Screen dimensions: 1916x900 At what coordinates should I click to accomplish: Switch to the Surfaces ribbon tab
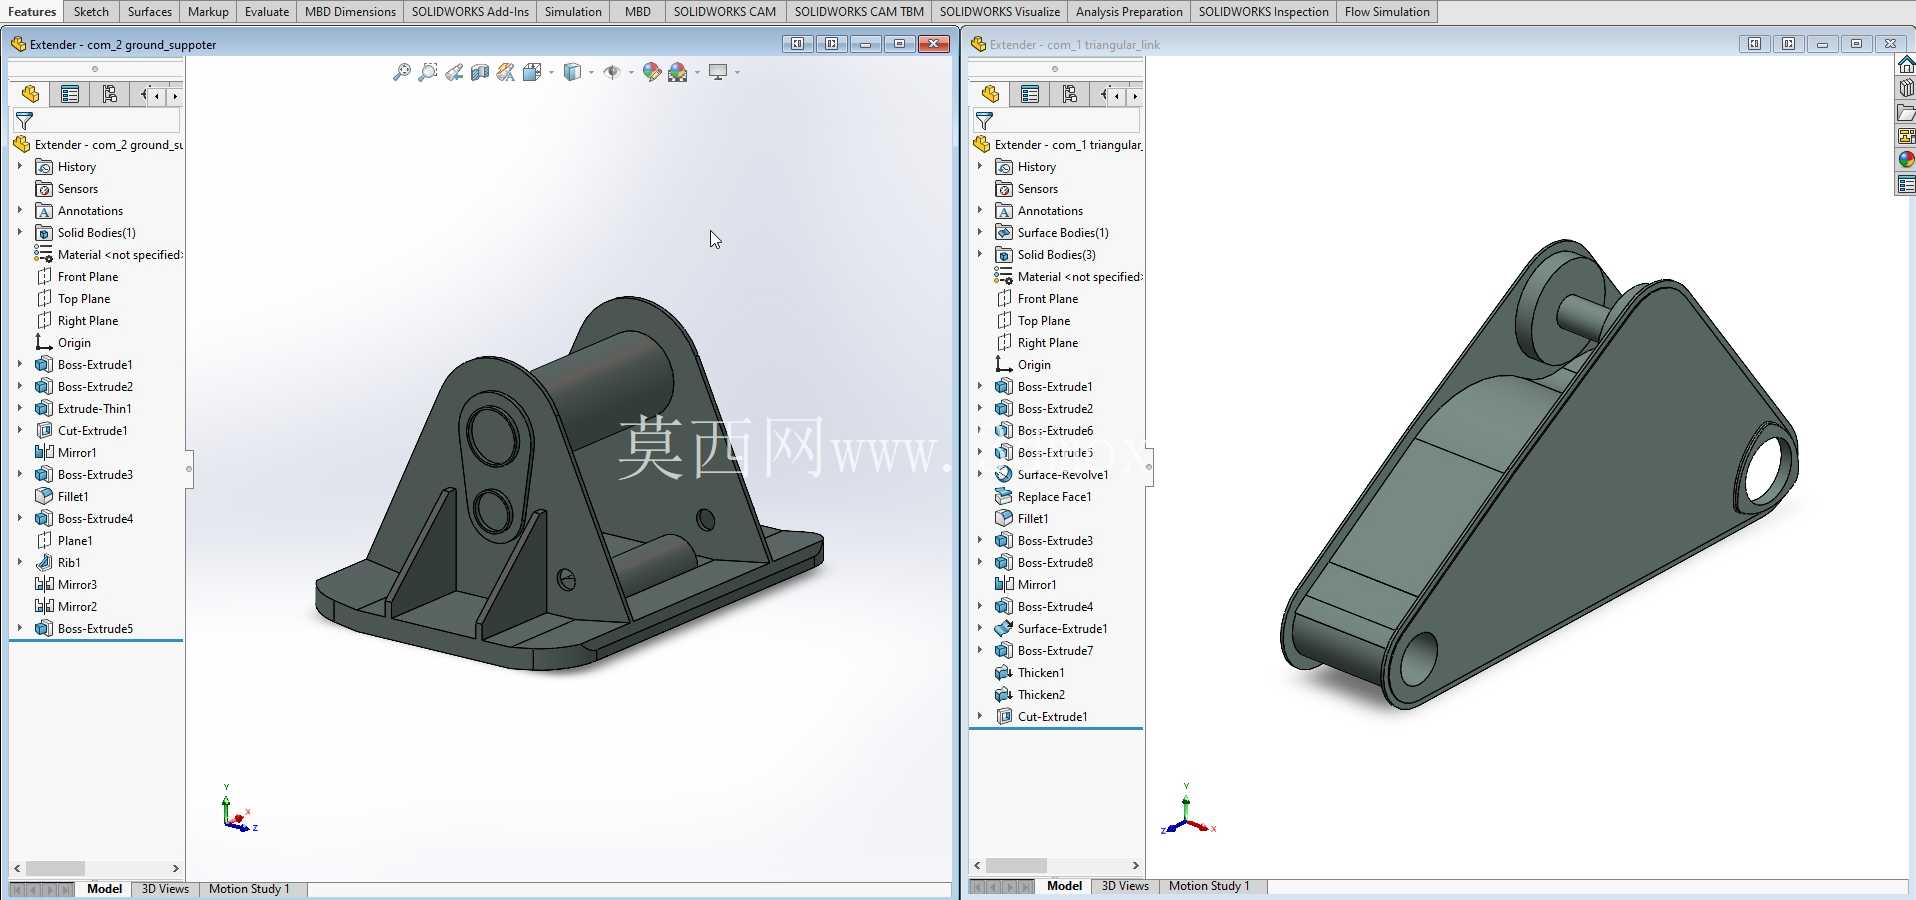[150, 12]
